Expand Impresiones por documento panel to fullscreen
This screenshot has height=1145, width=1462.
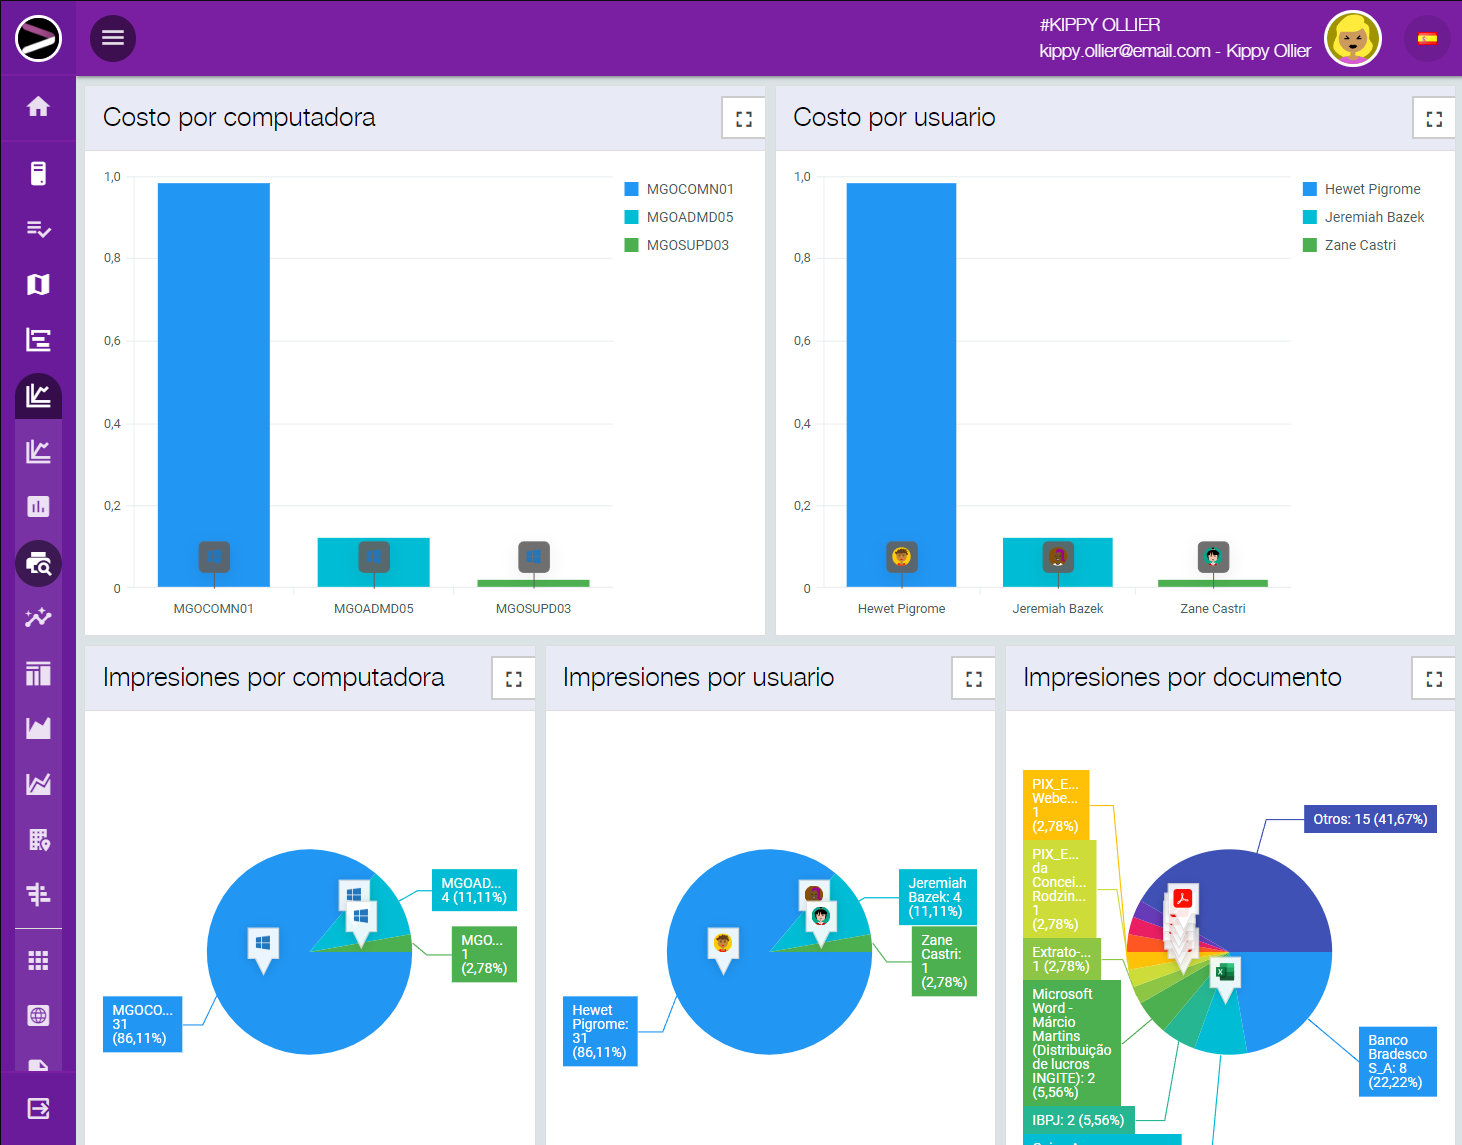pyautogui.click(x=1433, y=679)
